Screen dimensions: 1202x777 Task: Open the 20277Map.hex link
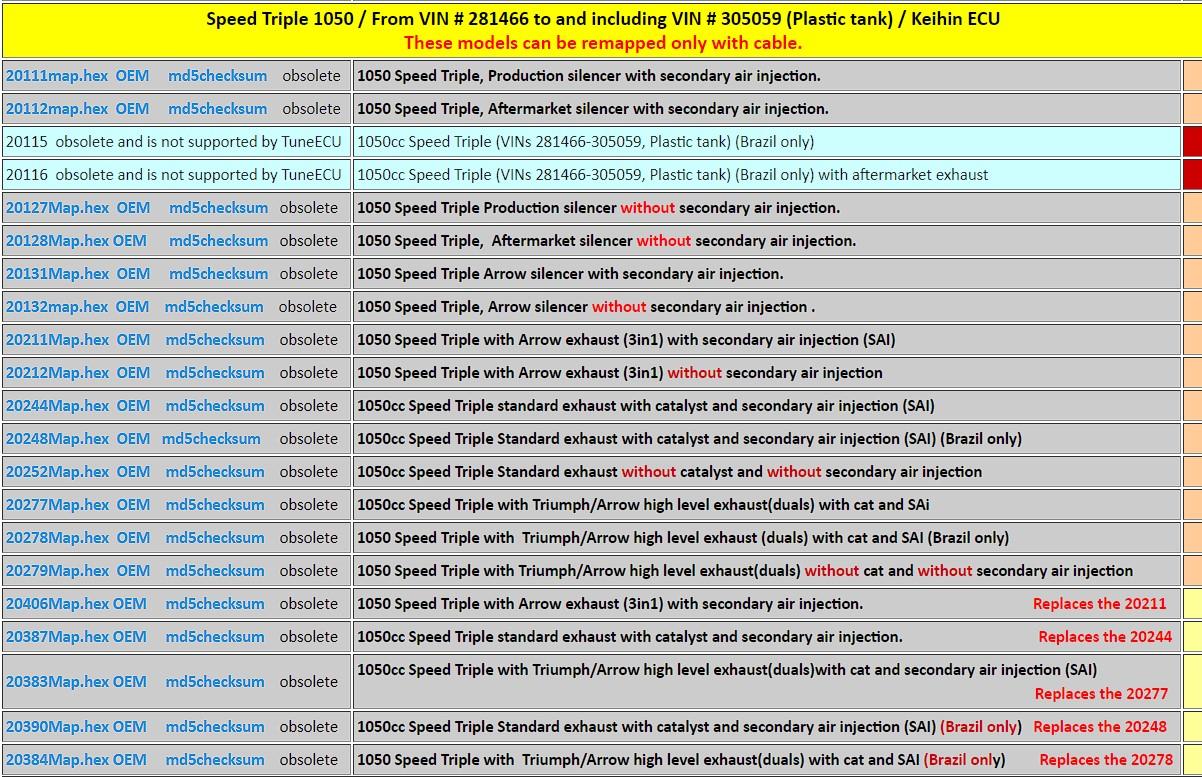tap(57, 504)
